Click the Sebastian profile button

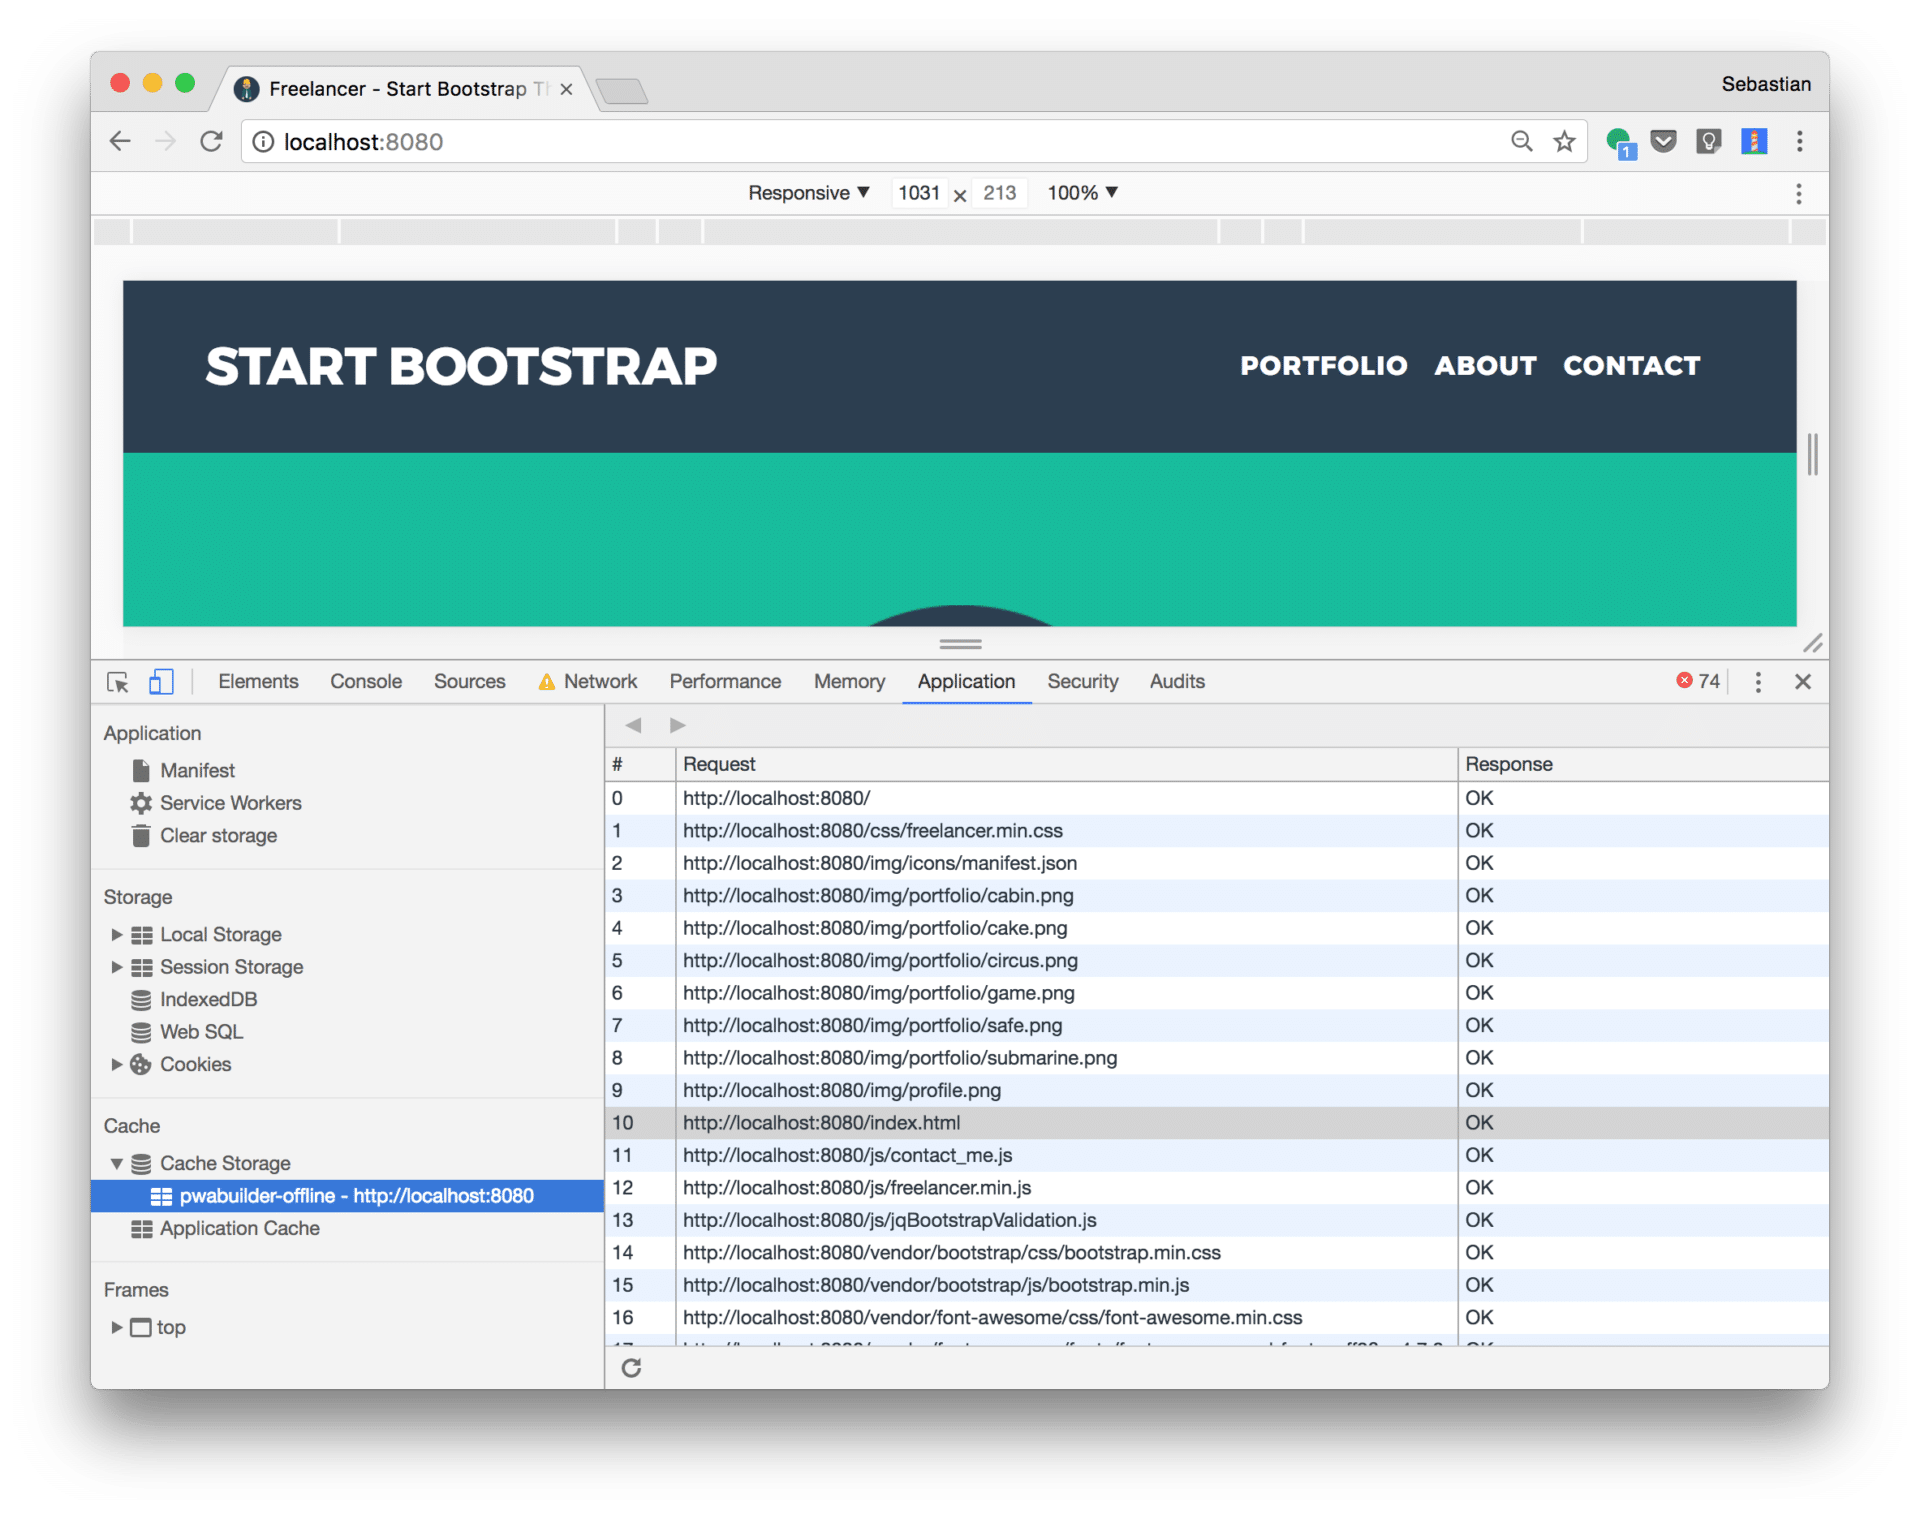(x=1765, y=84)
